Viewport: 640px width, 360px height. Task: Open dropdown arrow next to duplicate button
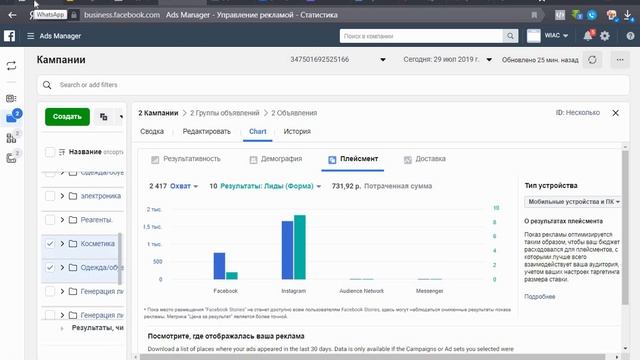tap(121, 117)
